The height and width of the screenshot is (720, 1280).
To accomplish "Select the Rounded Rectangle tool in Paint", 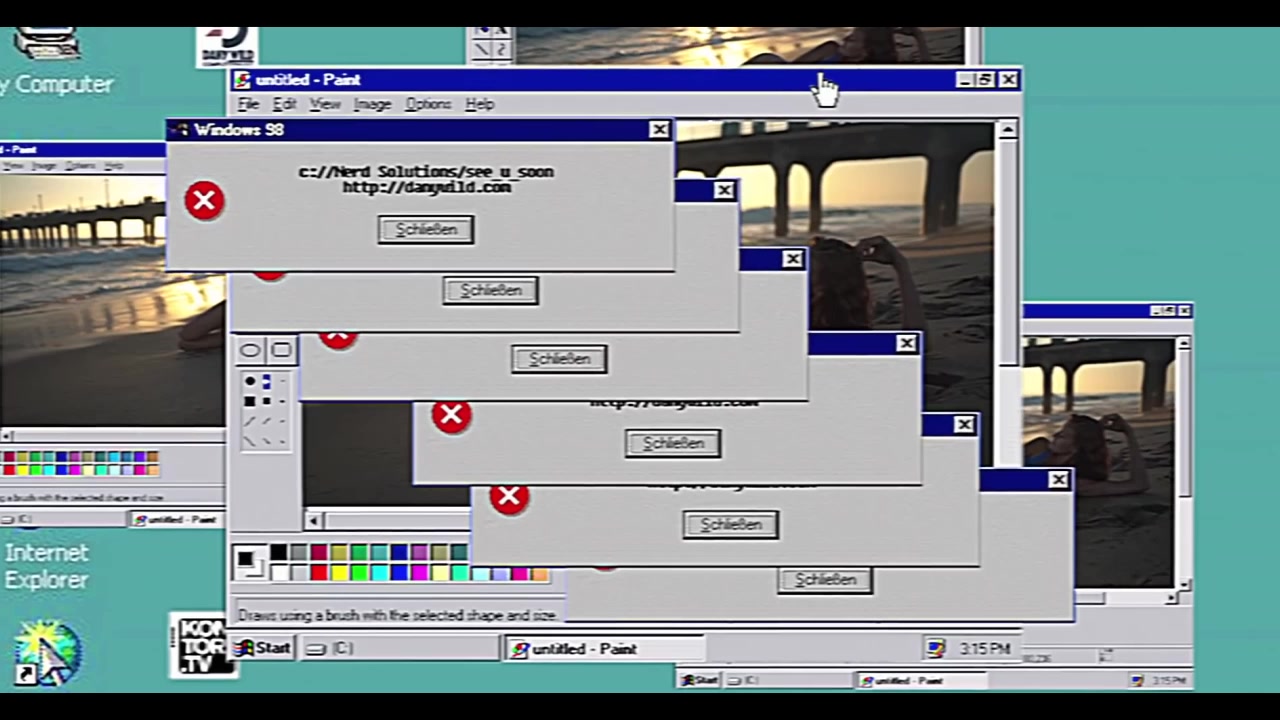I will pyautogui.click(x=281, y=350).
